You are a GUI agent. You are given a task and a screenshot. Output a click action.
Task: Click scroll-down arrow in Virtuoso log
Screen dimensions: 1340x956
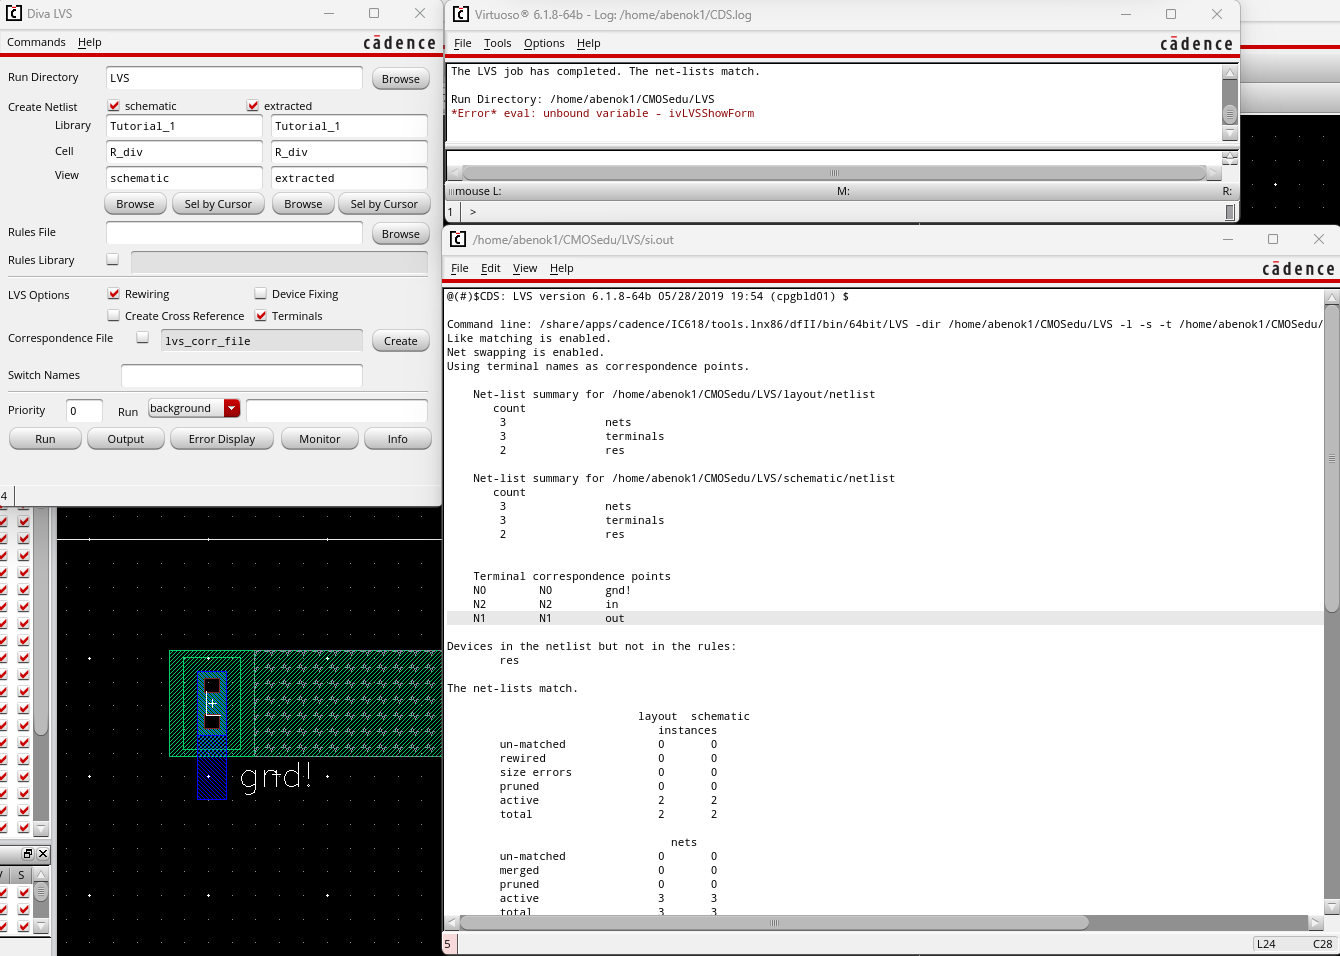pos(1230,133)
